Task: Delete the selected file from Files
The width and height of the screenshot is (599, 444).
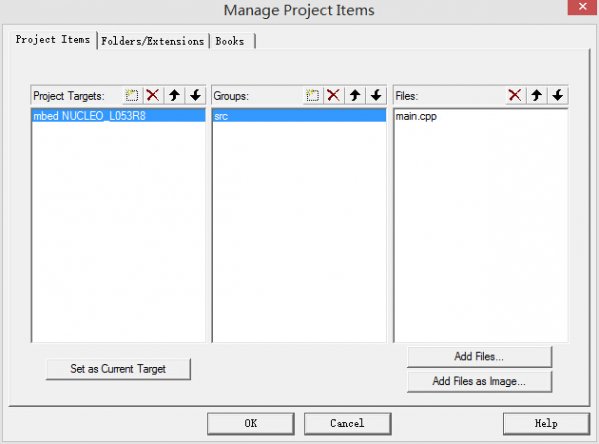Action: point(515,95)
